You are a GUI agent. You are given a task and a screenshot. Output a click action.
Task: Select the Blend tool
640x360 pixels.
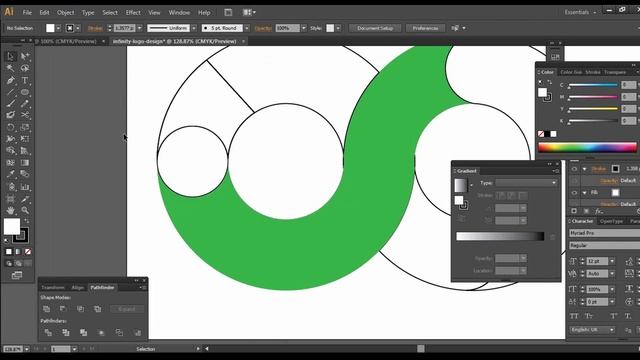coord(25,174)
